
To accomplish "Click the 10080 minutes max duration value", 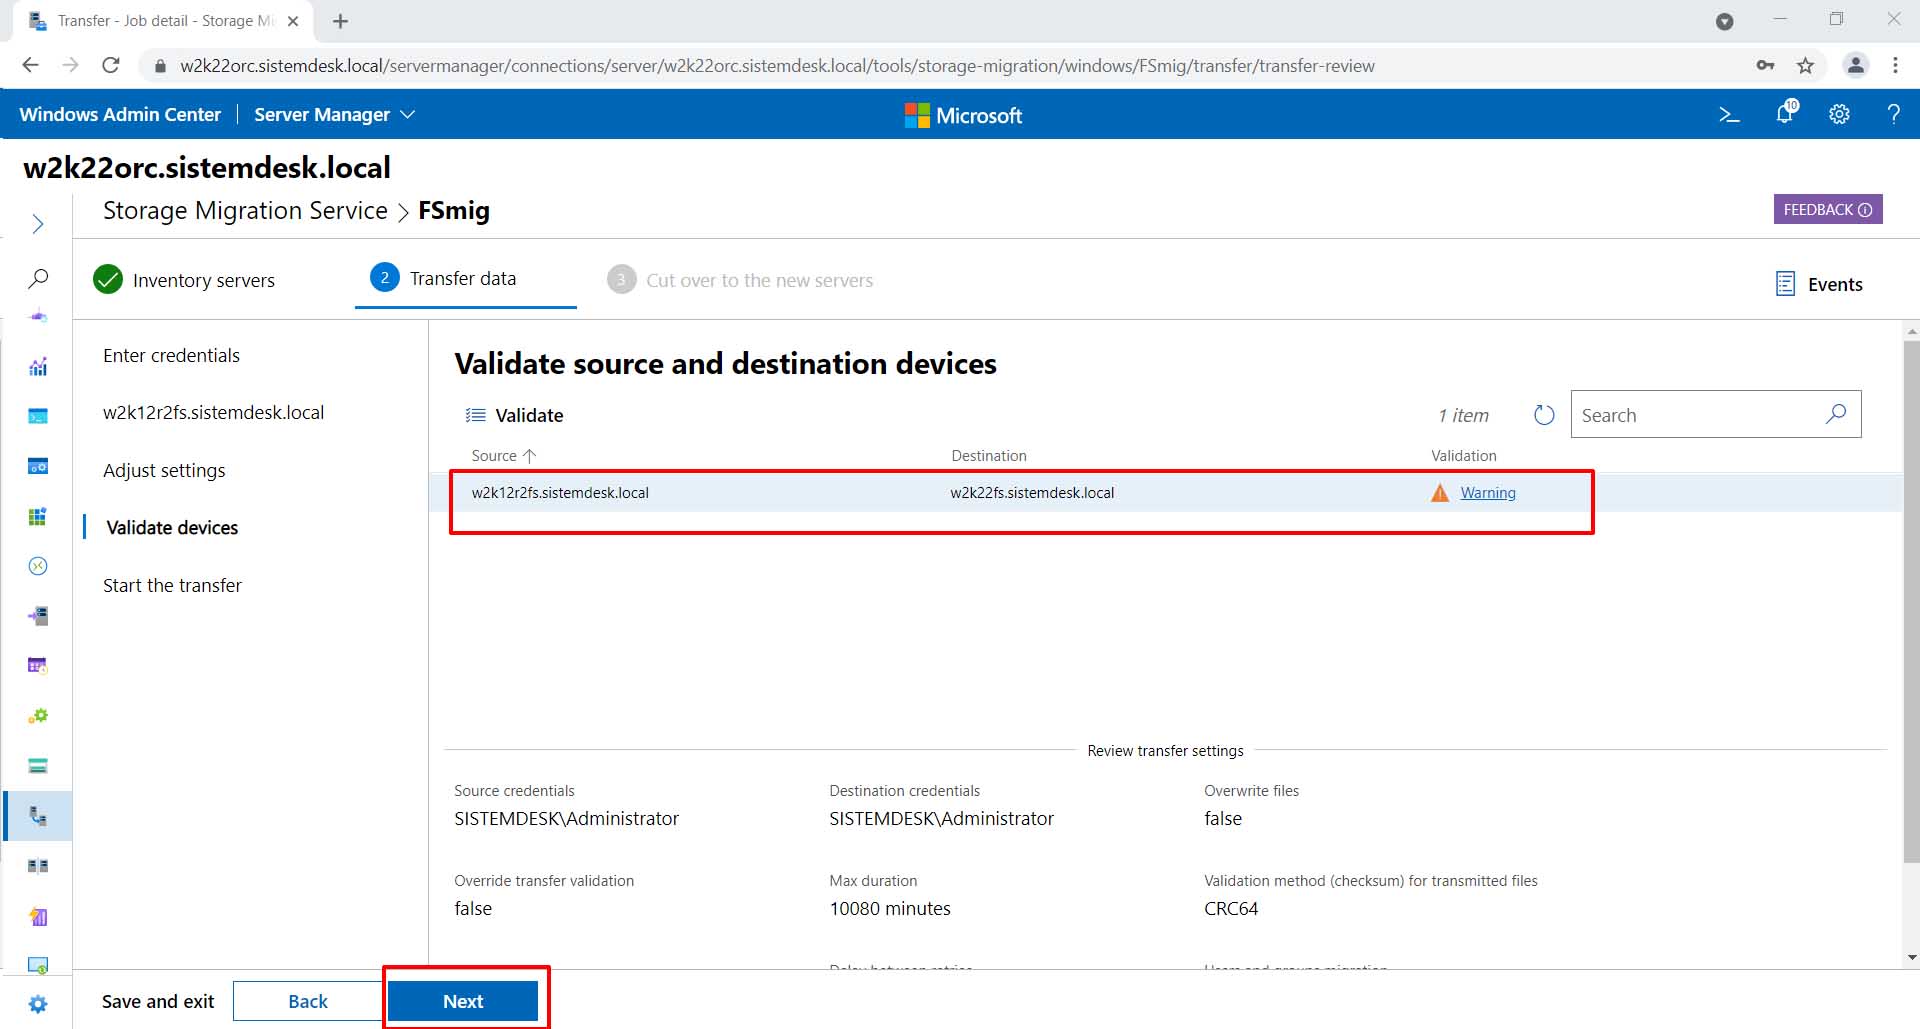I will tap(890, 909).
